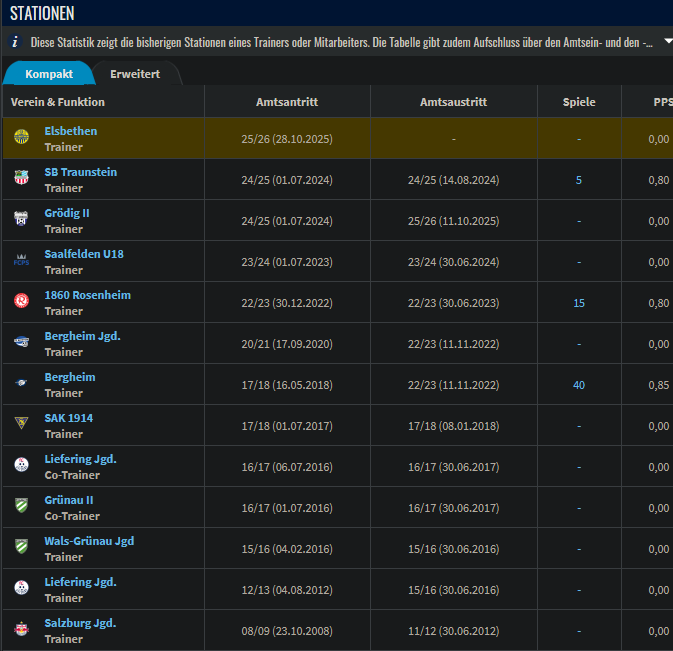Click the Grödig II club crest
The width and height of the screenshot is (673, 651).
[x=22, y=220]
